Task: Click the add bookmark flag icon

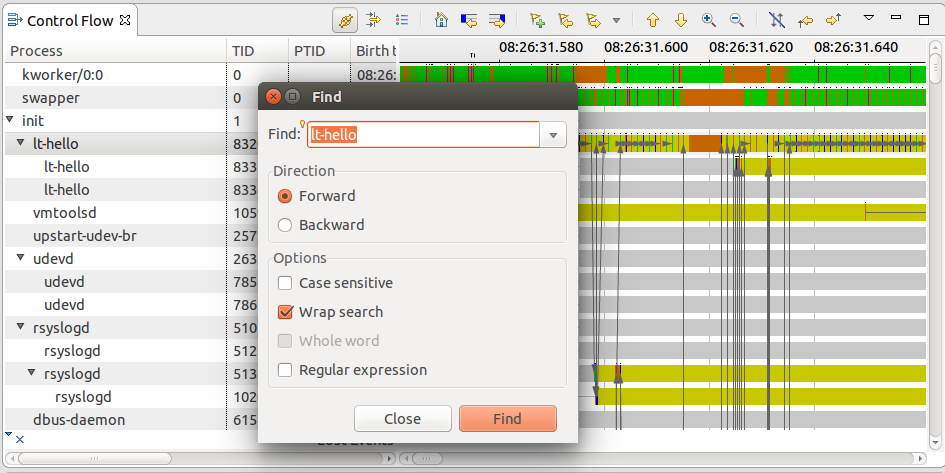Action: pyautogui.click(x=538, y=20)
